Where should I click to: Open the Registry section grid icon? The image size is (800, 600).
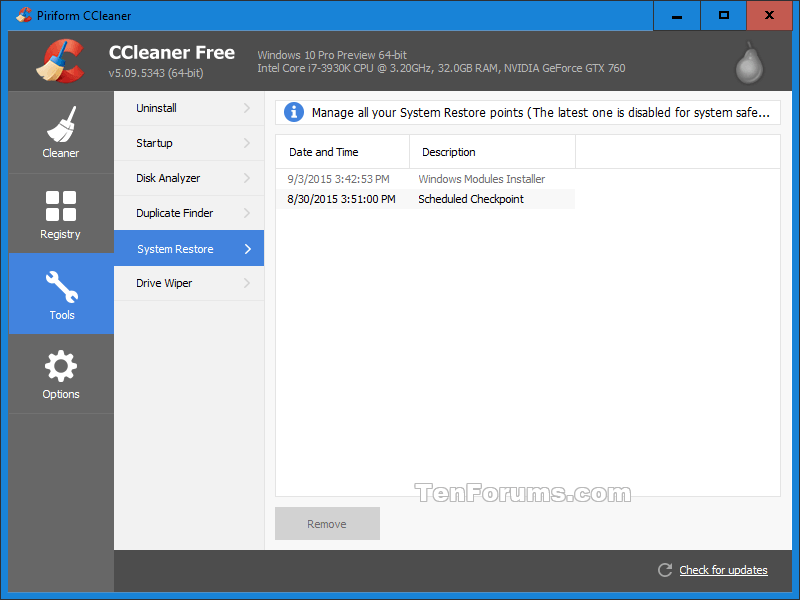click(x=61, y=205)
